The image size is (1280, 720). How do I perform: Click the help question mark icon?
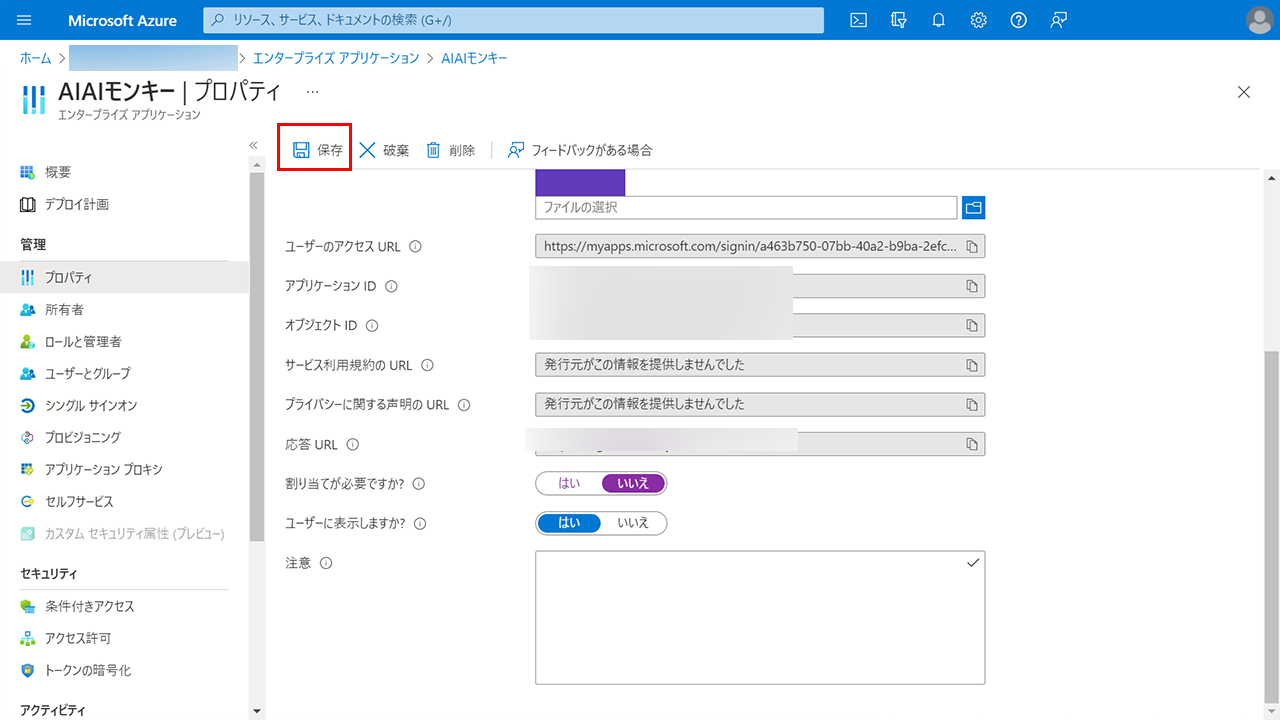[x=1018, y=20]
